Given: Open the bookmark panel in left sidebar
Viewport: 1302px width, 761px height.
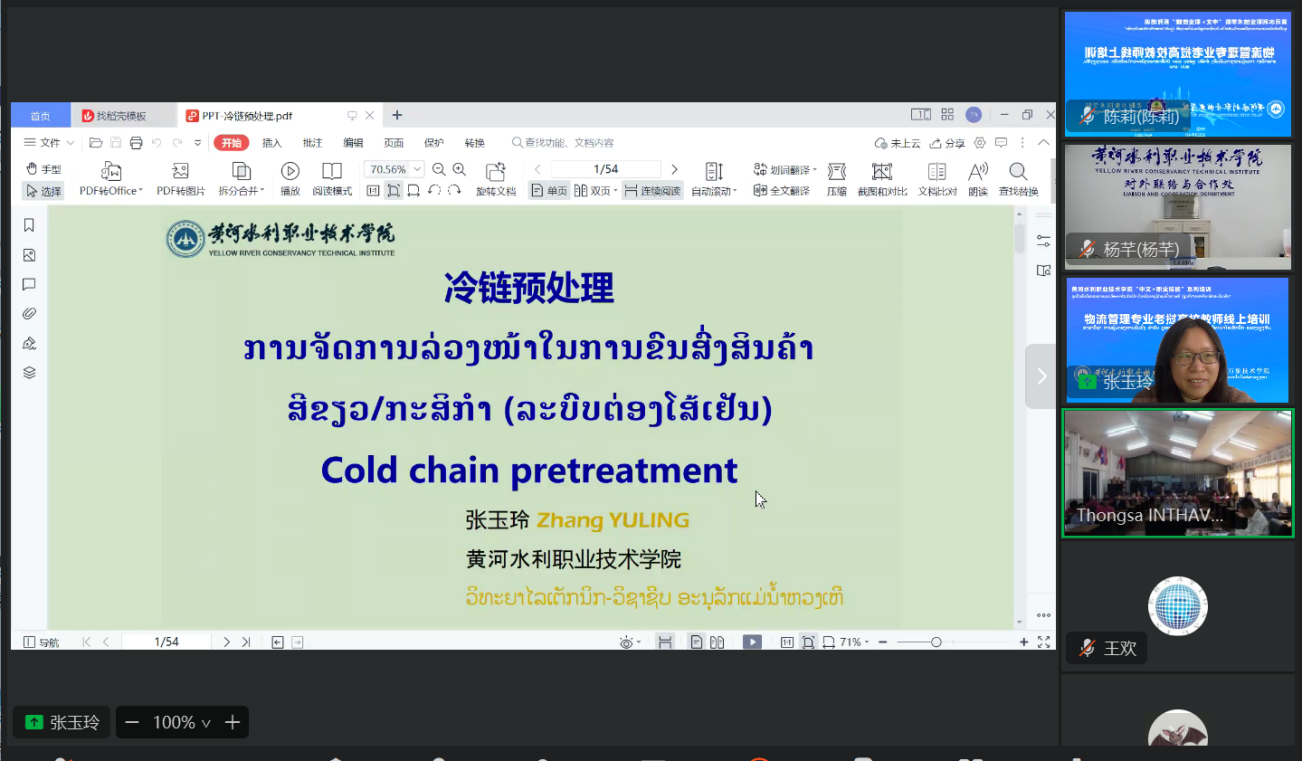Looking at the screenshot, I should (x=29, y=225).
